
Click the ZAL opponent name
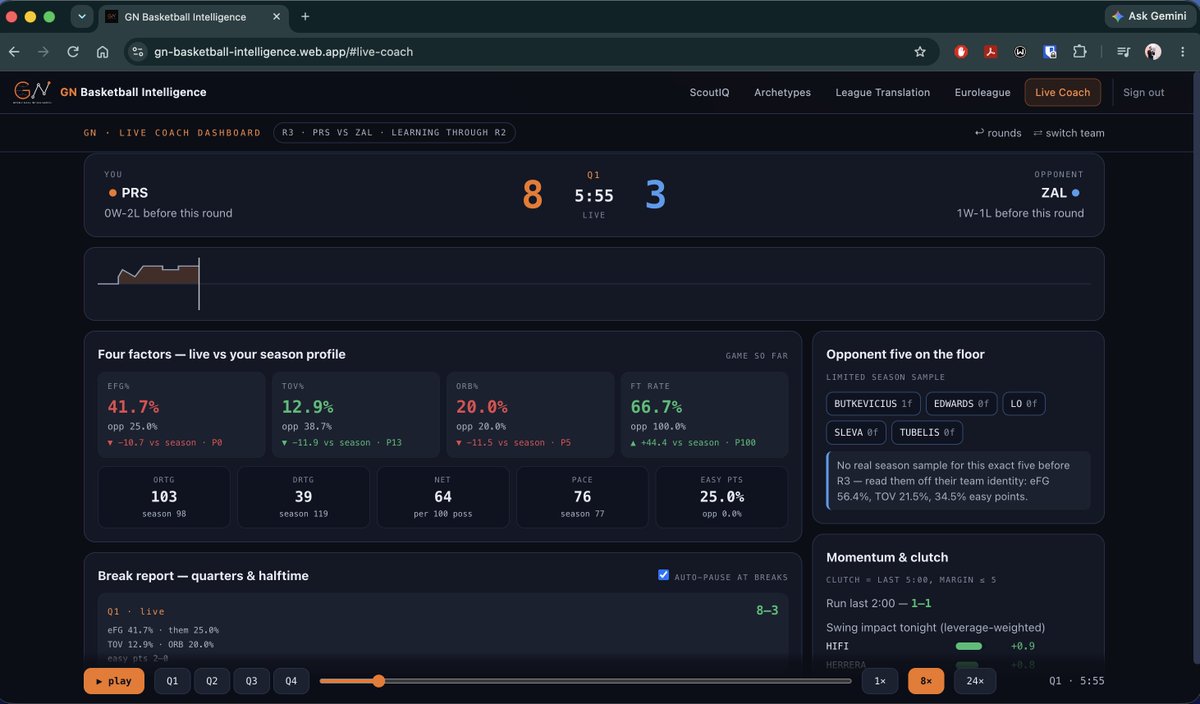[1054, 193]
